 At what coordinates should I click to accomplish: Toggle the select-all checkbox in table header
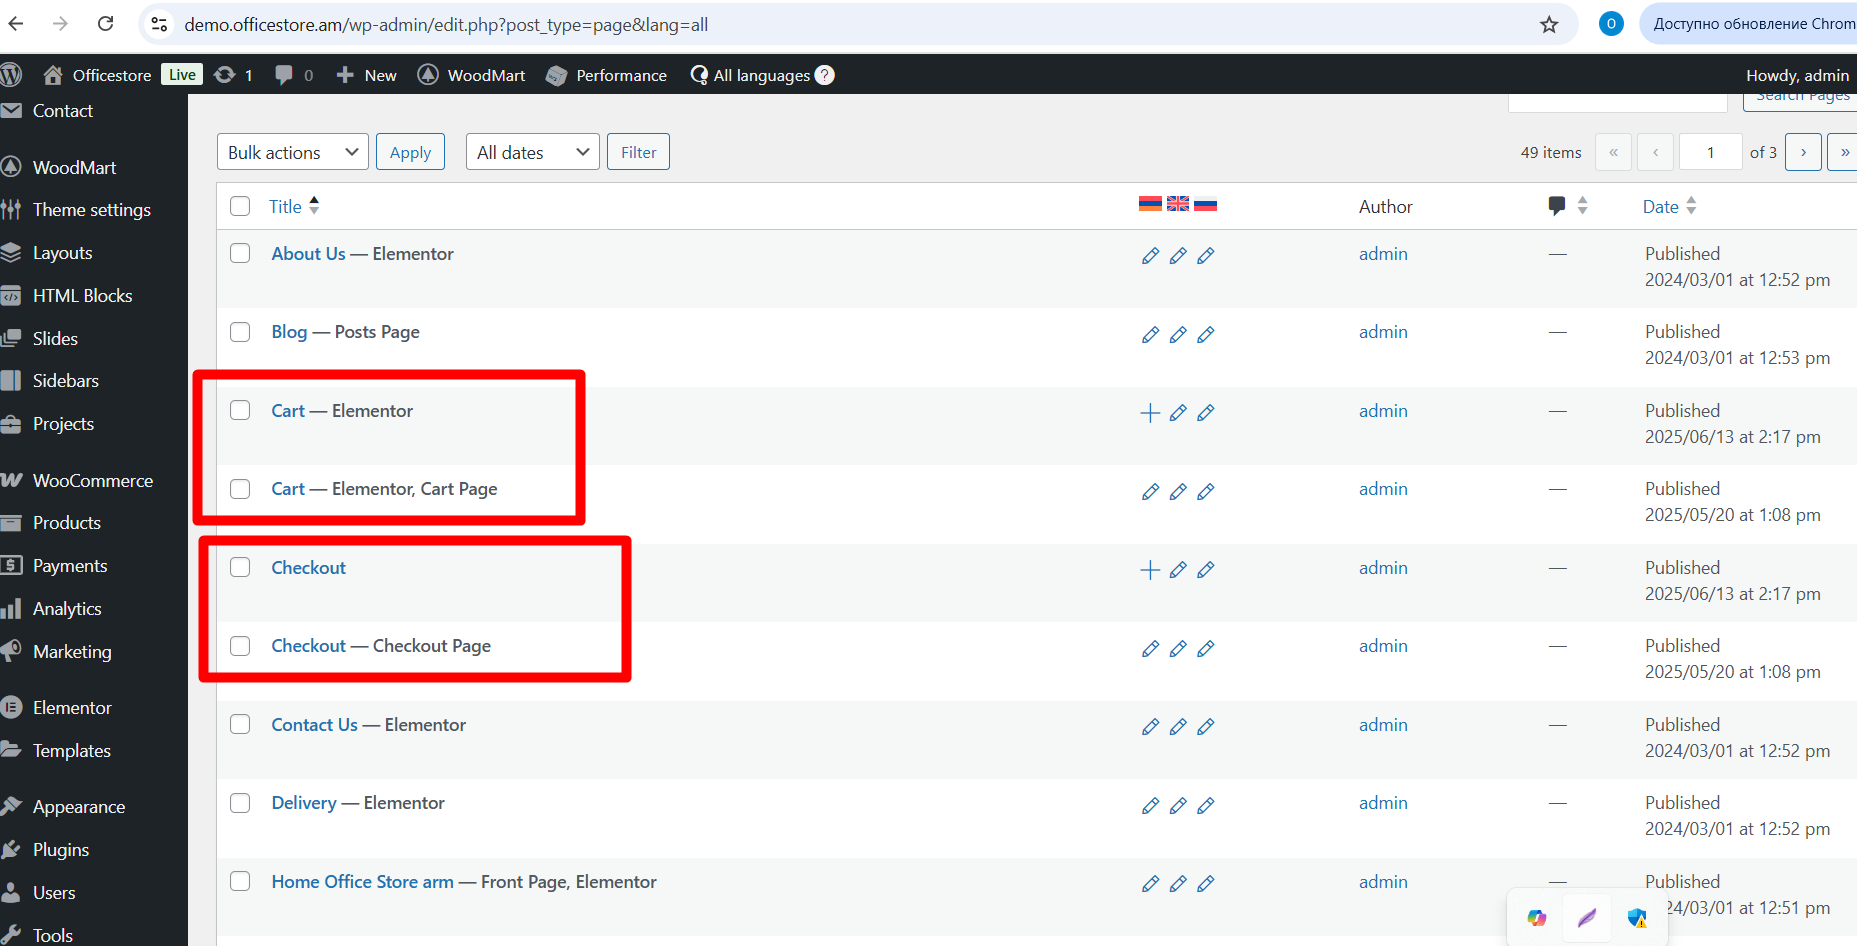point(240,206)
